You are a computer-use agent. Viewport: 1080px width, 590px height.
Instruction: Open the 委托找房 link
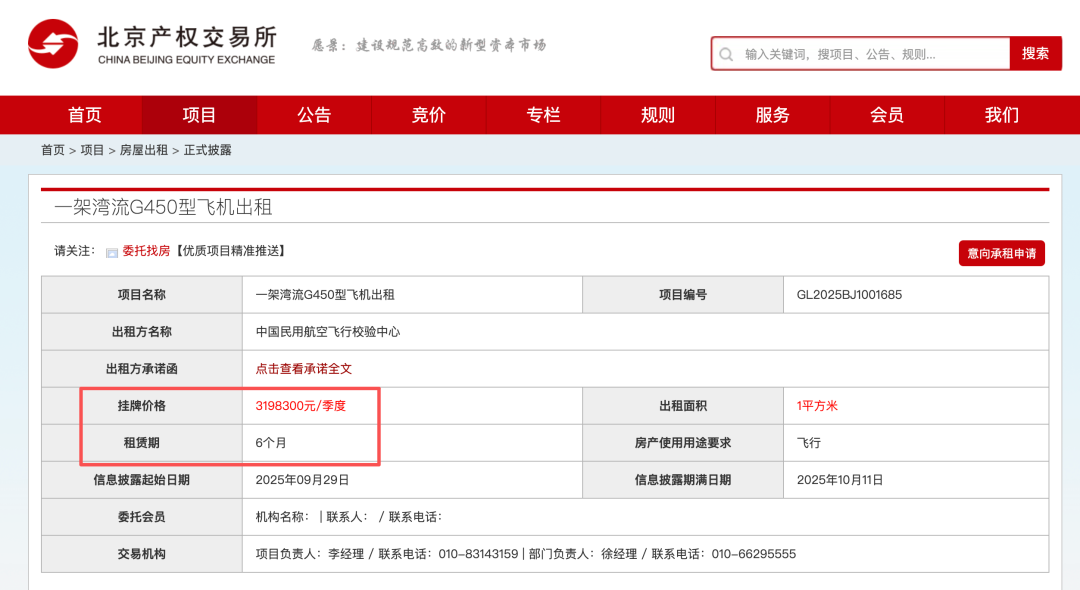pyautogui.click(x=146, y=251)
